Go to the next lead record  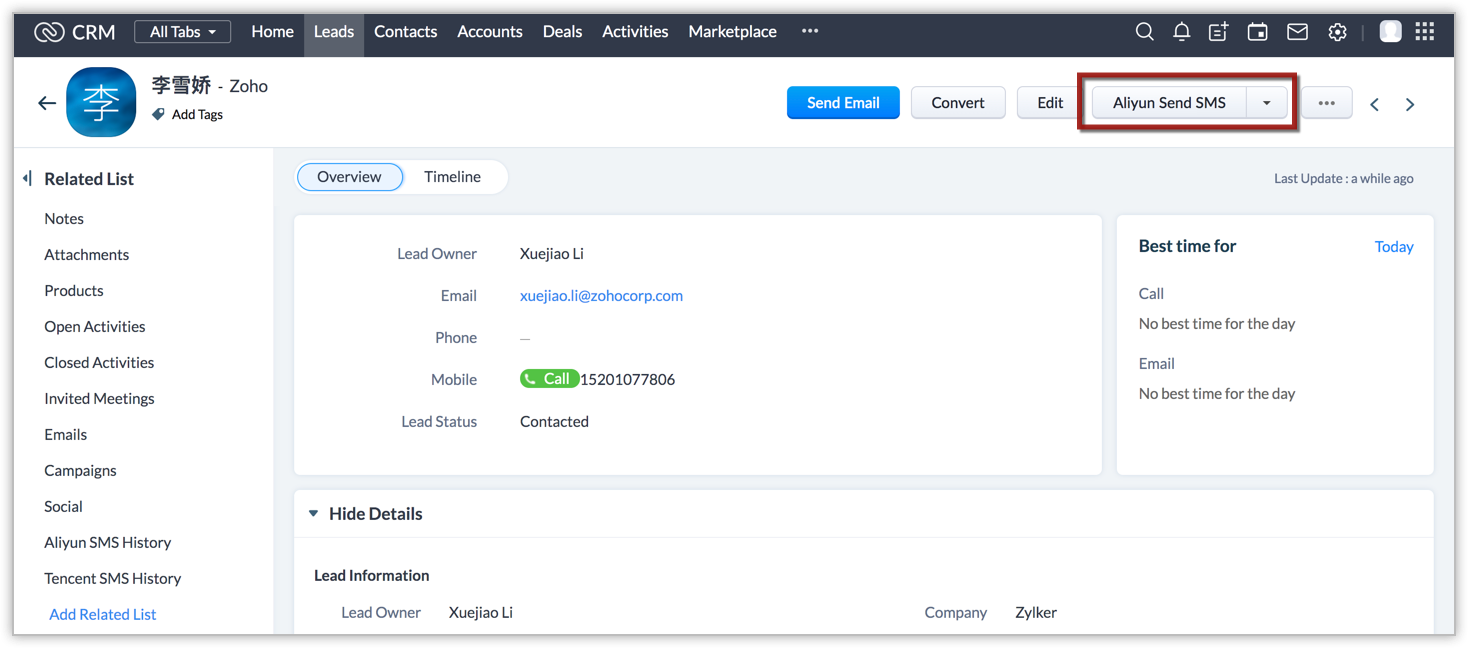pyautogui.click(x=1410, y=104)
